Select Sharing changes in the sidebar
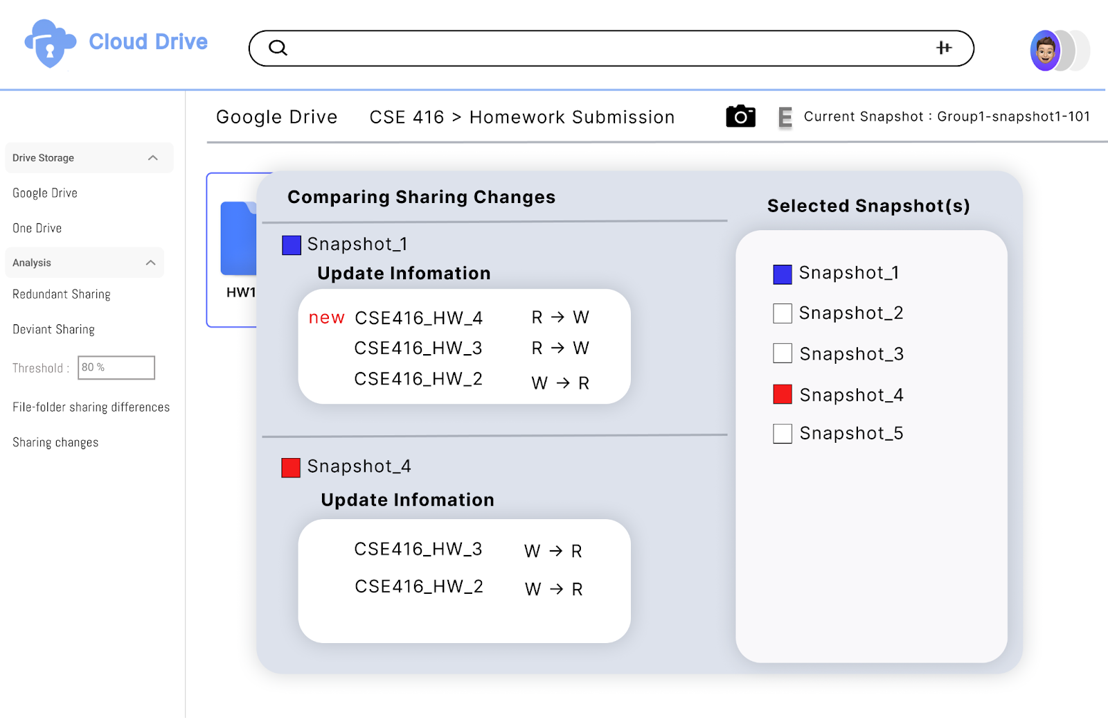The image size is (1108, 720). click(55, 441)
